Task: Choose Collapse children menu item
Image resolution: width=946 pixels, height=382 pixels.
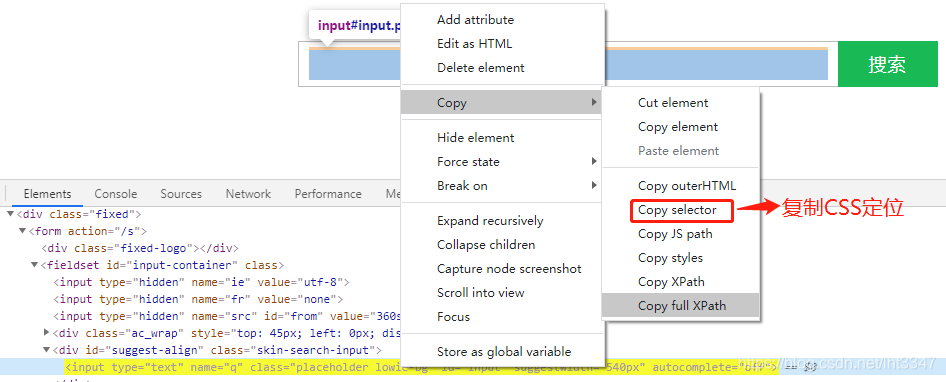Action: click(502, 245)
